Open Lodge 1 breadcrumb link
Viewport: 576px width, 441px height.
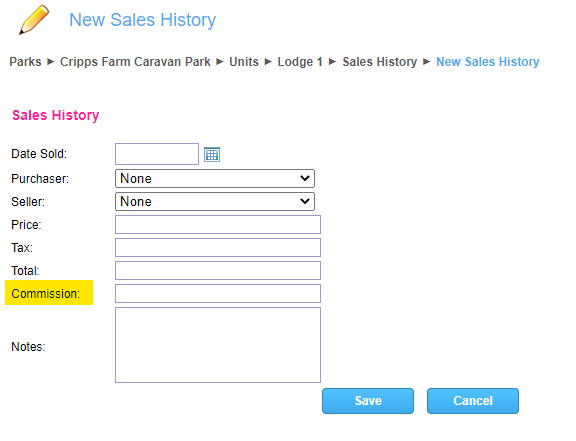(x=300, y=62)
